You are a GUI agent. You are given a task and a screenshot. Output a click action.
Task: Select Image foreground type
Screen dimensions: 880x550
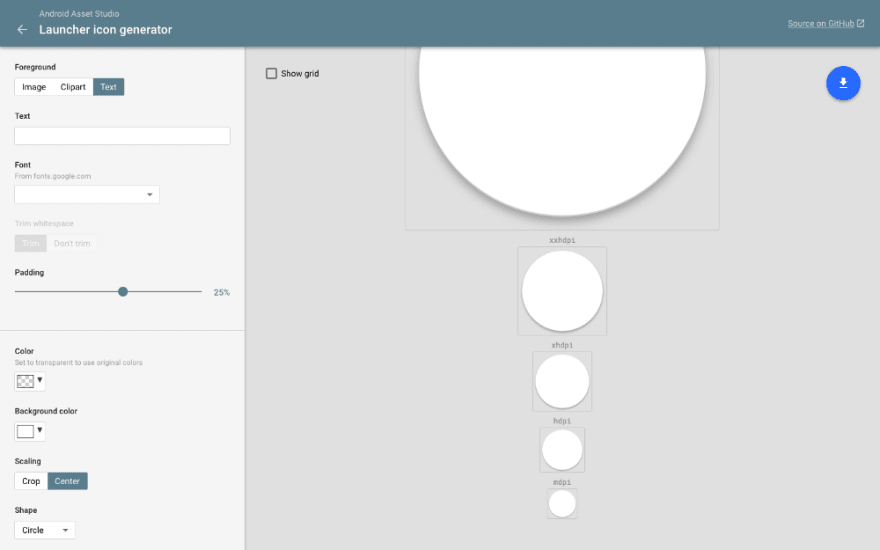tap(34, 87)
